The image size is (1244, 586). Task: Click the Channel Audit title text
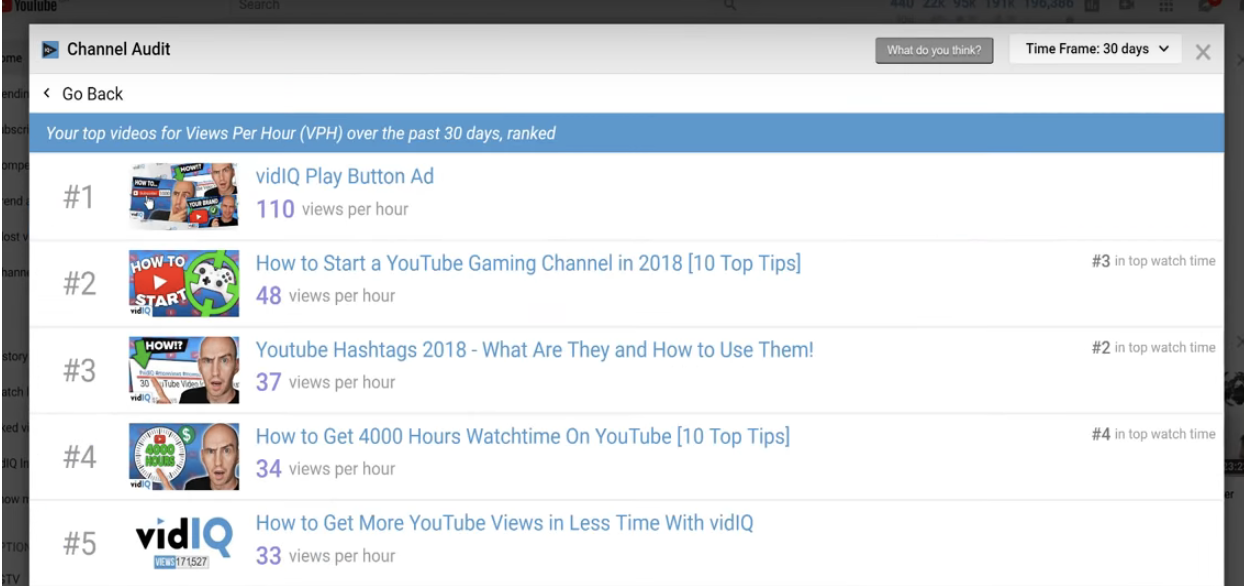[x=120, y=49]
